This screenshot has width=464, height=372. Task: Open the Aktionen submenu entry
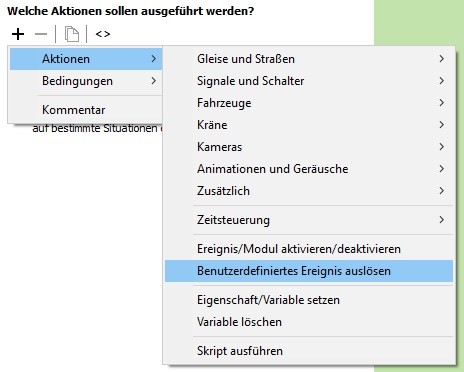(86, 59)
